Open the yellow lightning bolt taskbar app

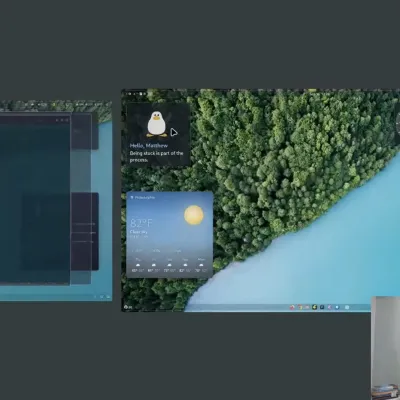pyautogui.click(x=314, y=307)
